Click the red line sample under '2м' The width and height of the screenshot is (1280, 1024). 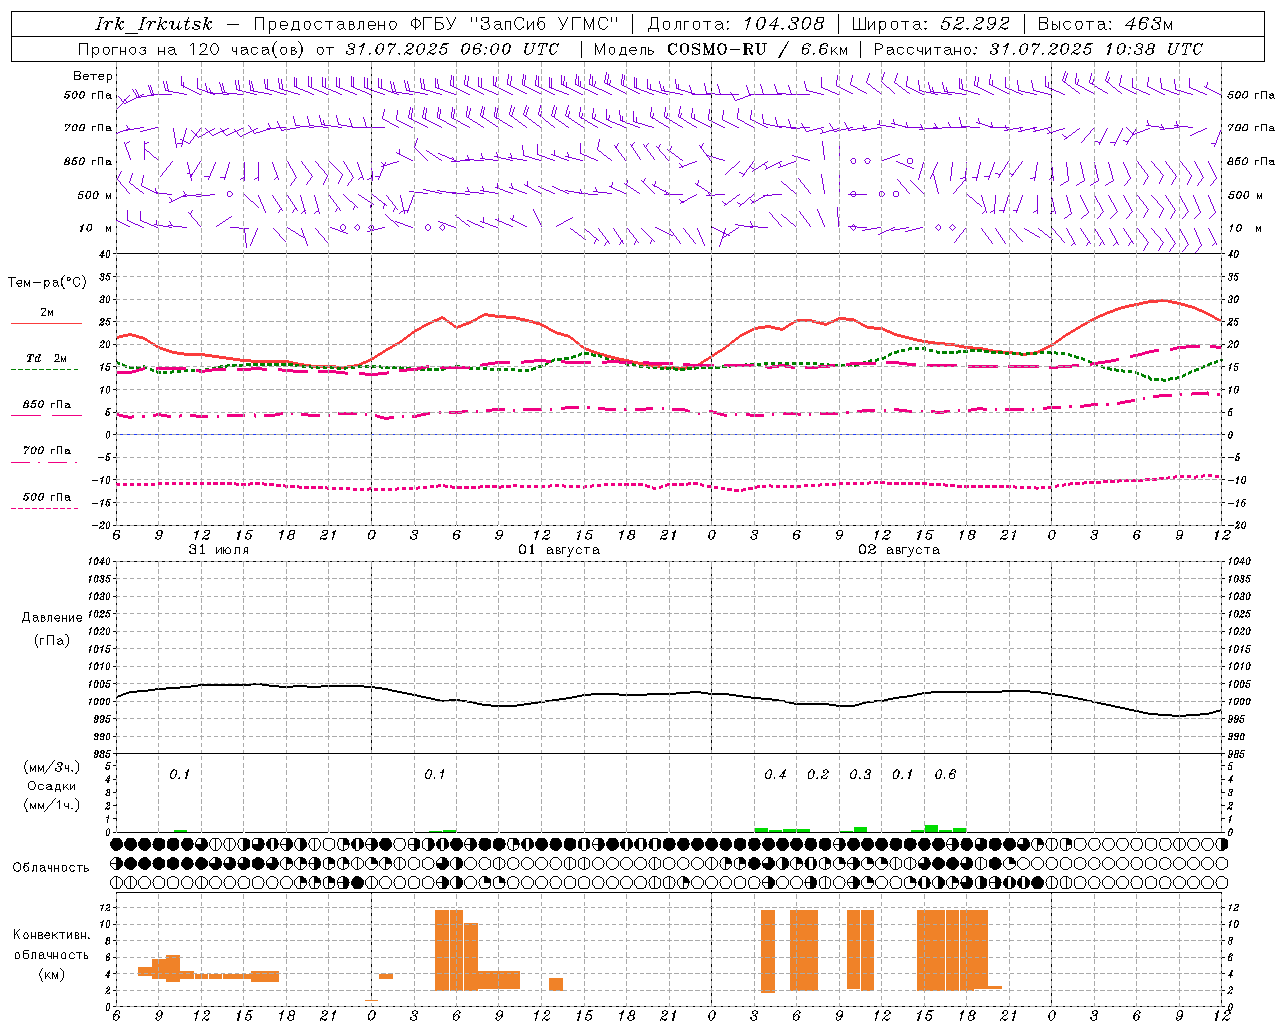tap(46, 324)
